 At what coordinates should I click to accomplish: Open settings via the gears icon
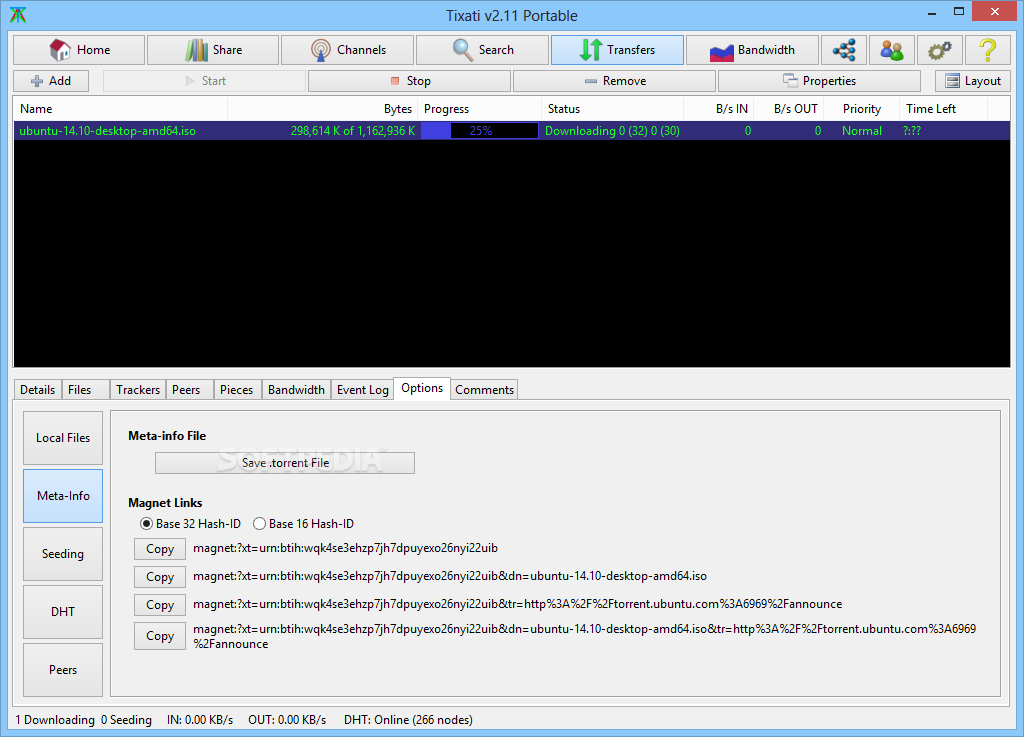940,50
